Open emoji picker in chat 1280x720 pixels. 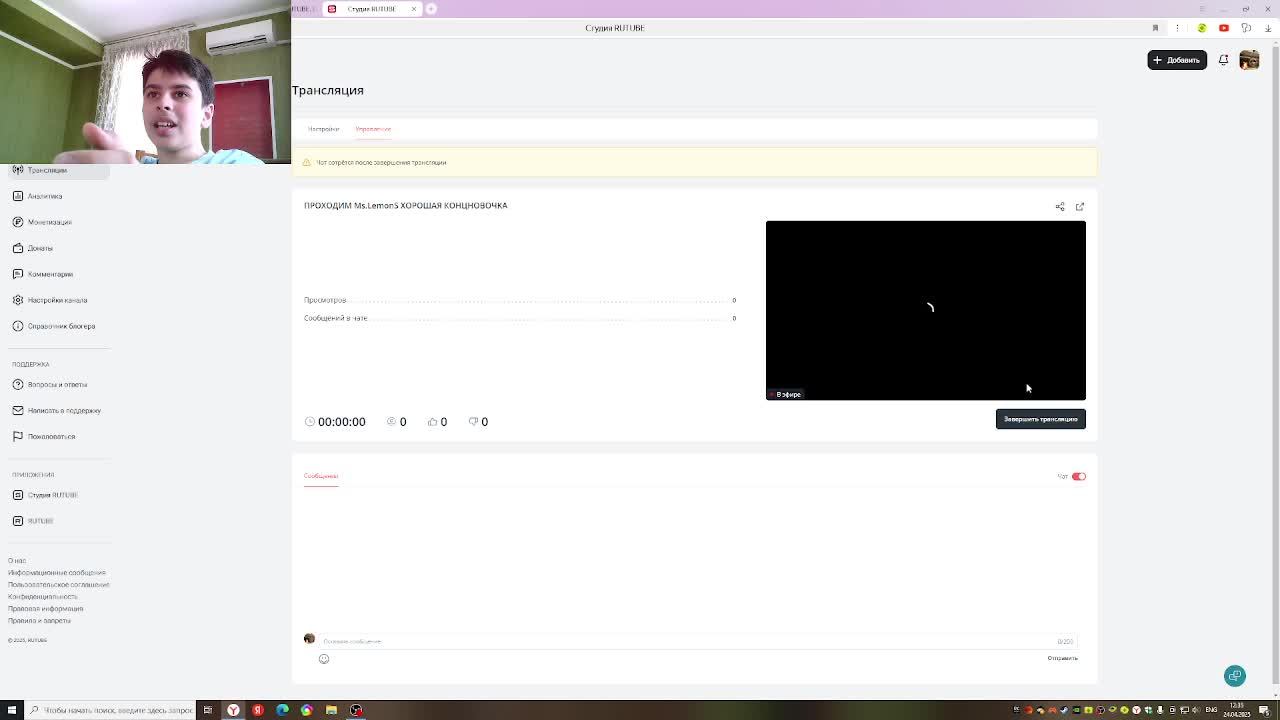click(x=324, y=659)
